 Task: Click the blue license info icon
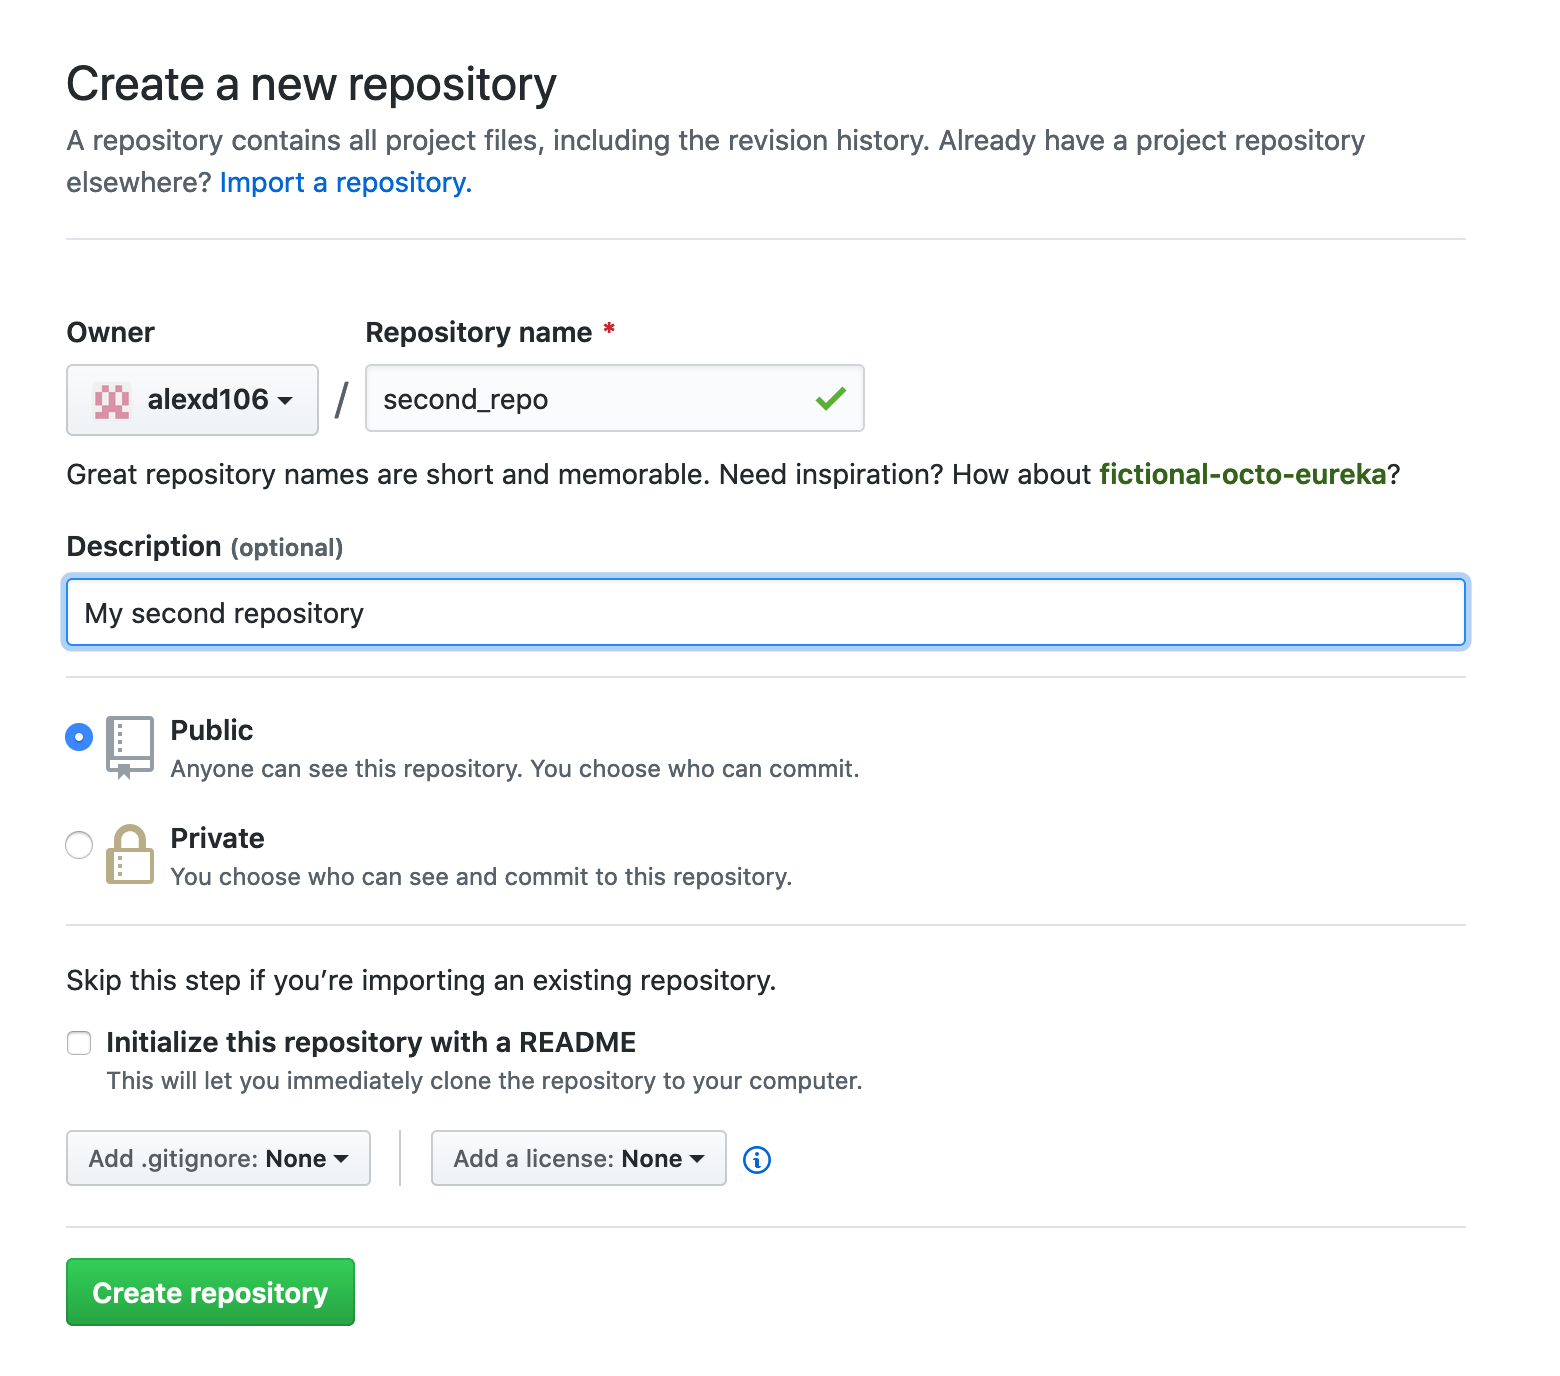tap(757, 1160)
